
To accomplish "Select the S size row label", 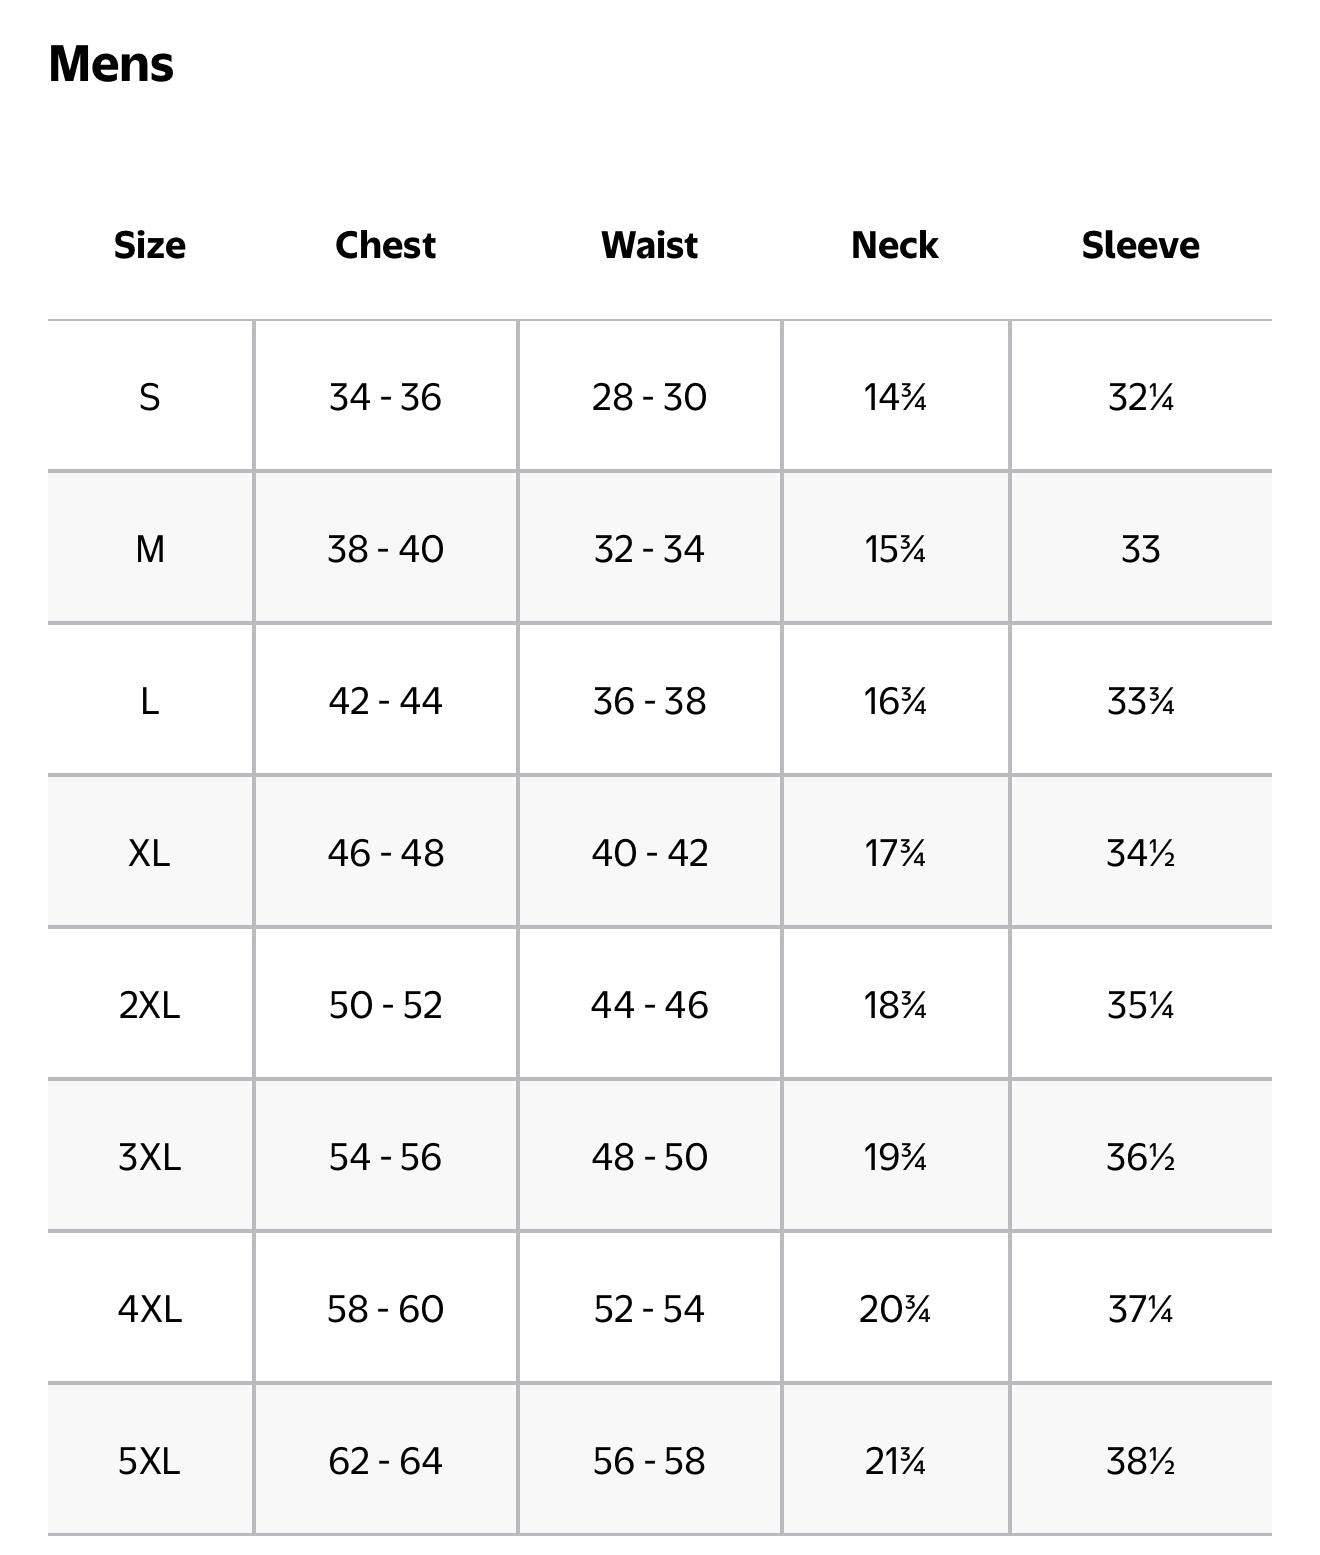I will click(150, 397).
